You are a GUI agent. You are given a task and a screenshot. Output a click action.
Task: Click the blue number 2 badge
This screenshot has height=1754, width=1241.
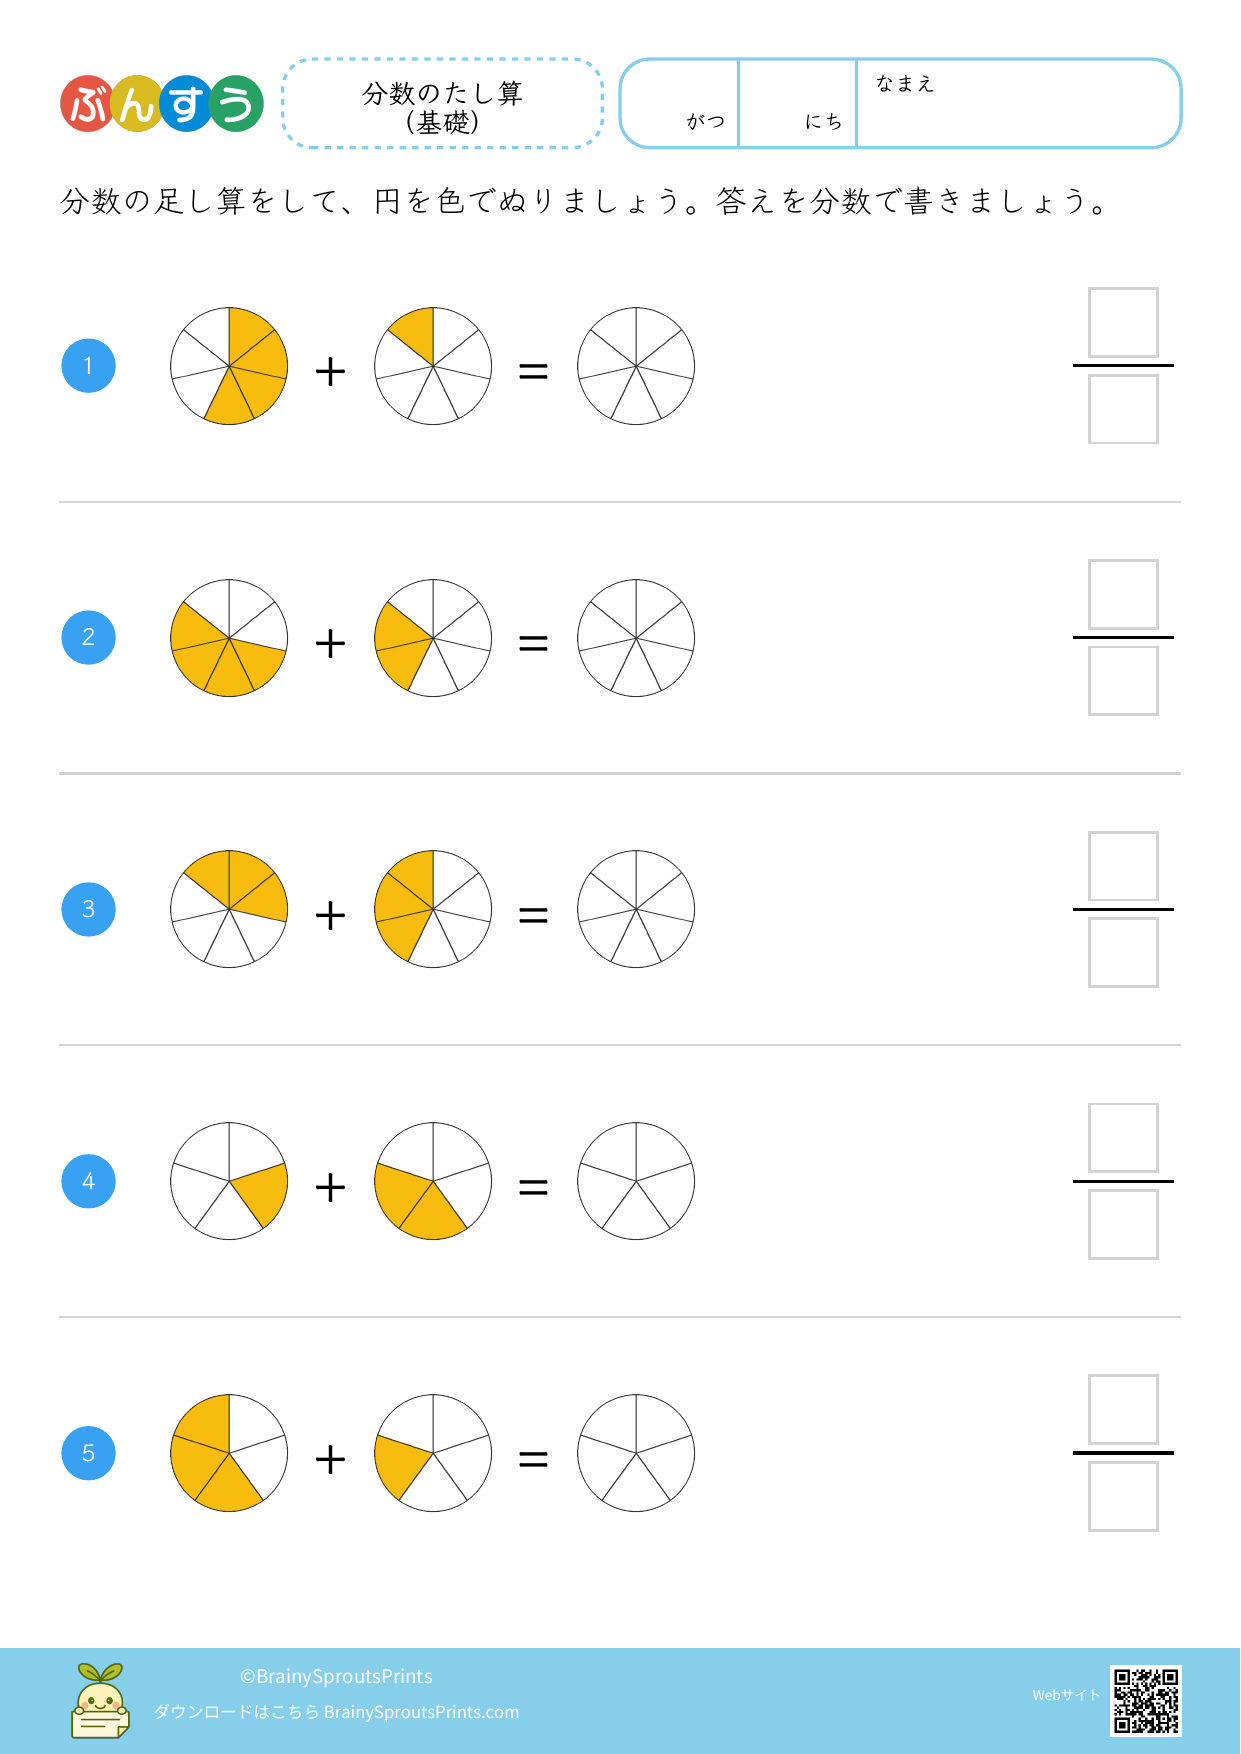[89, 638]
